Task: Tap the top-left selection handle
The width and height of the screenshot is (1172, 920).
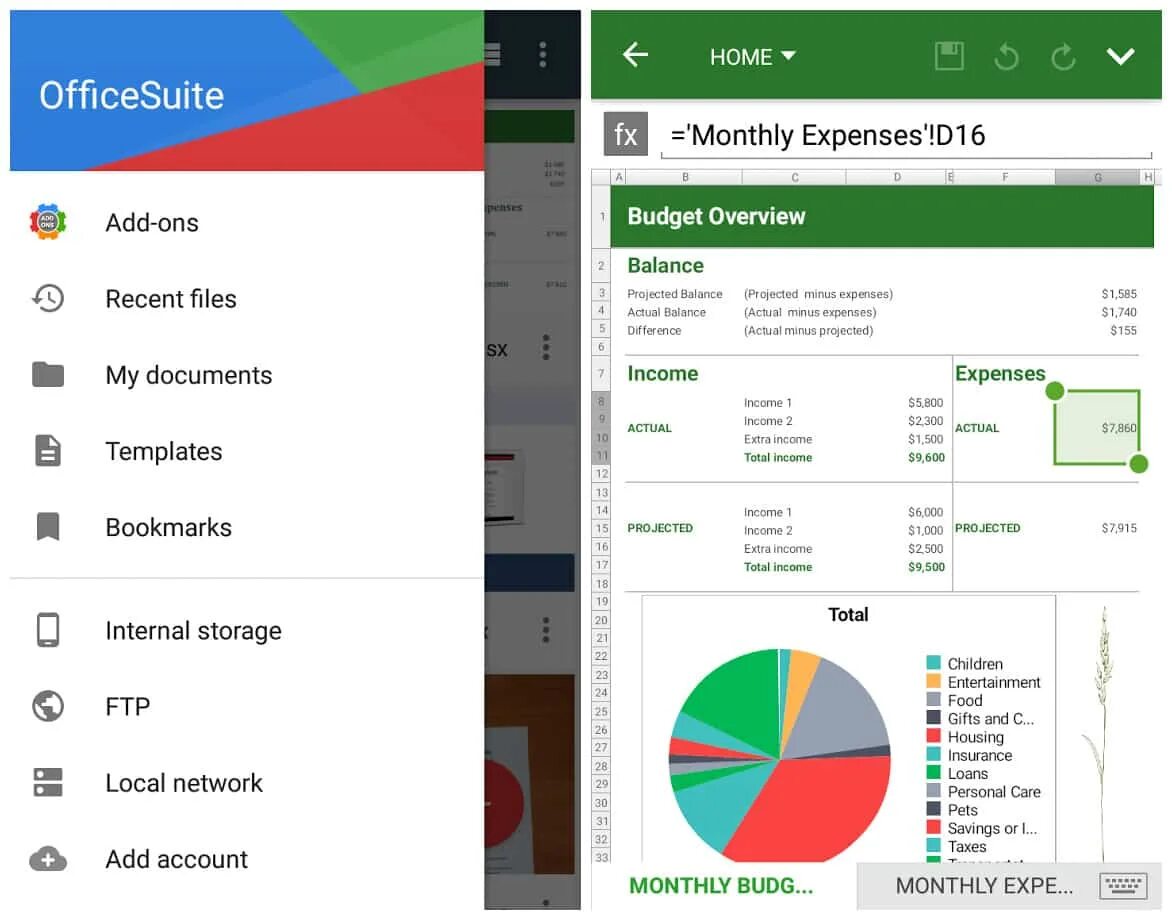Action: click(1055, 390)
